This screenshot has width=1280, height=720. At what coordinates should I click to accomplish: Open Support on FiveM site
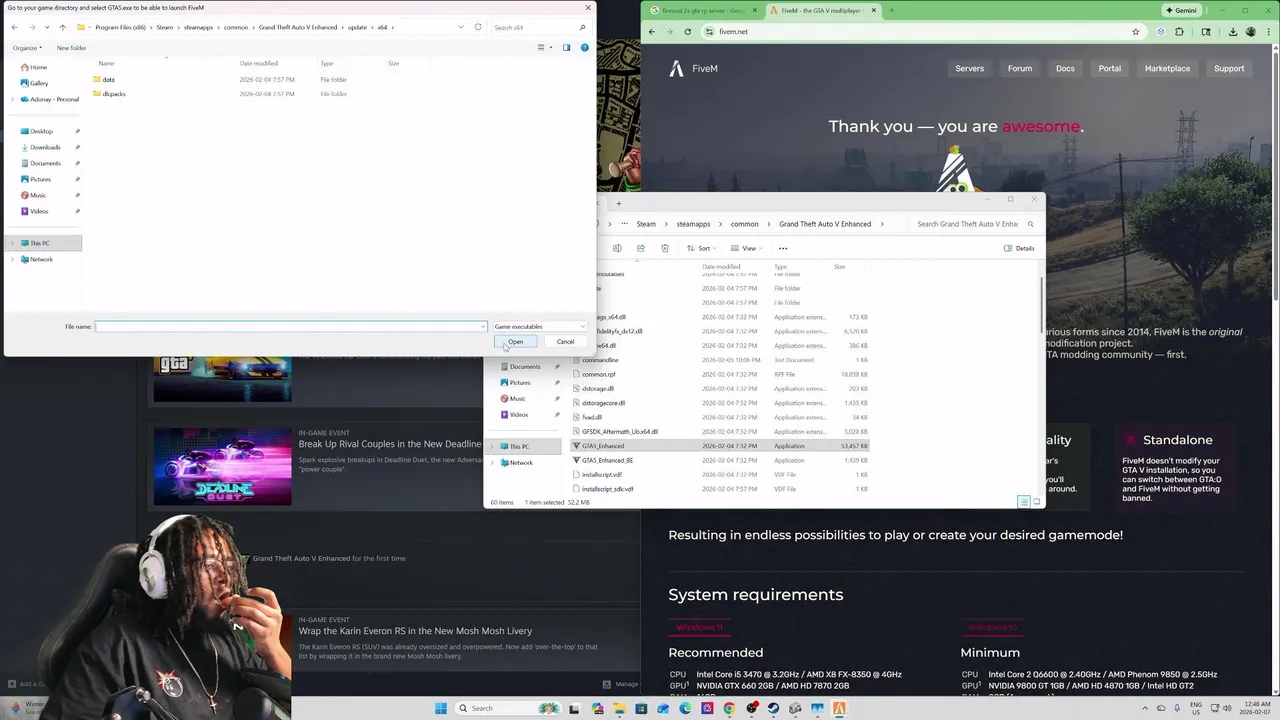1229,68
